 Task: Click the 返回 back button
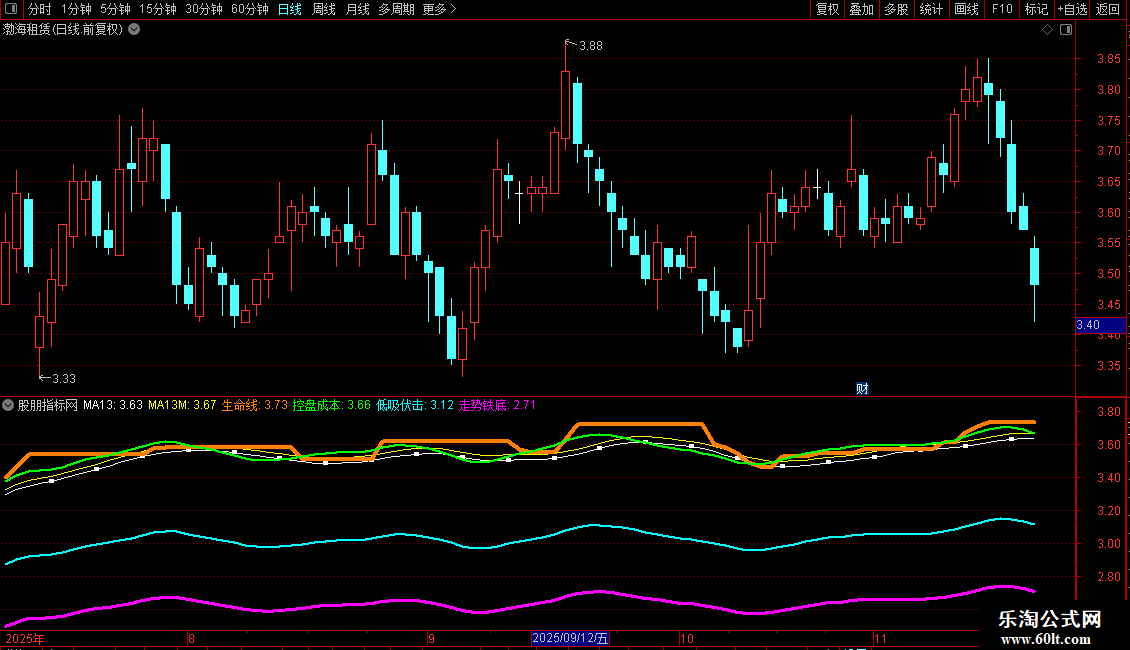[x=1108, y=9]
